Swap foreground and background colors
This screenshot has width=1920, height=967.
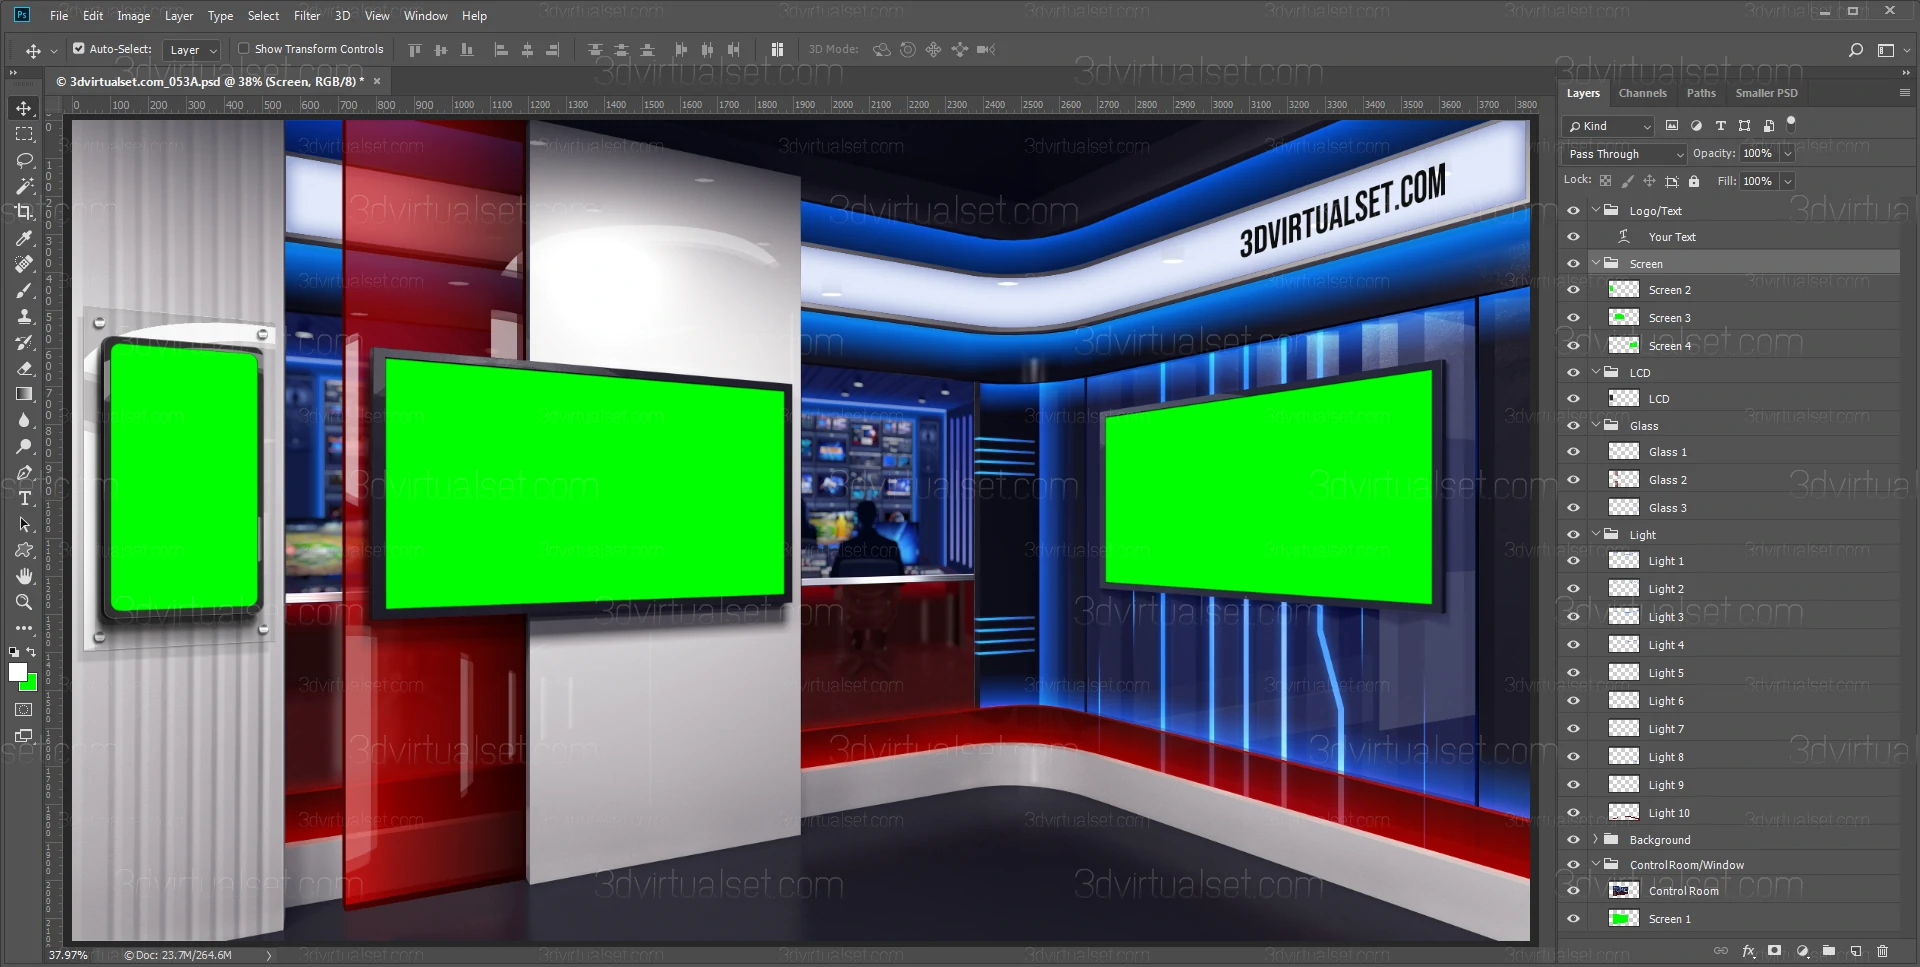click(x=31, y=652)
